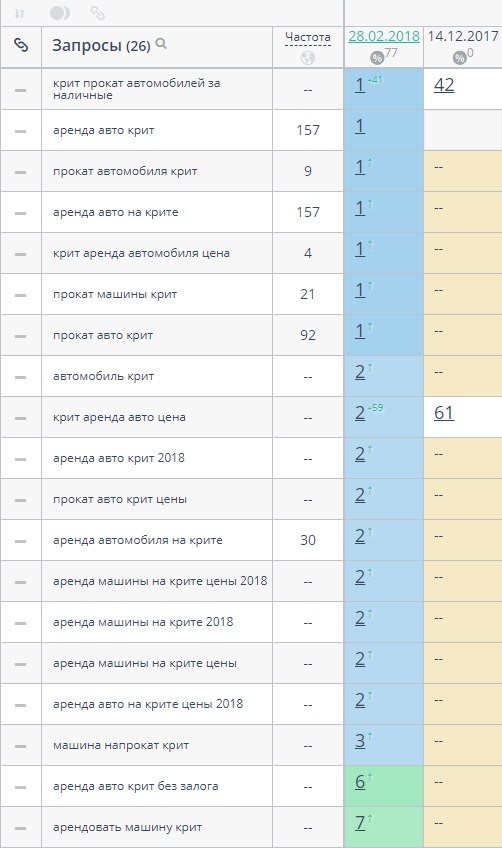Click the grey link chain icon in toolbar
The image size is (502, 848).
tap(97, 13)
